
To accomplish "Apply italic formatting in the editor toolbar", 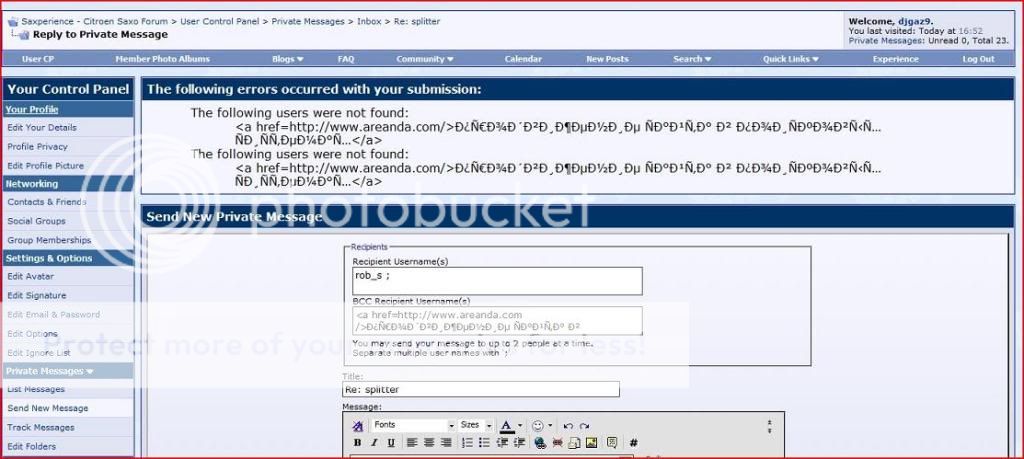I will click(x=374, y=443).
